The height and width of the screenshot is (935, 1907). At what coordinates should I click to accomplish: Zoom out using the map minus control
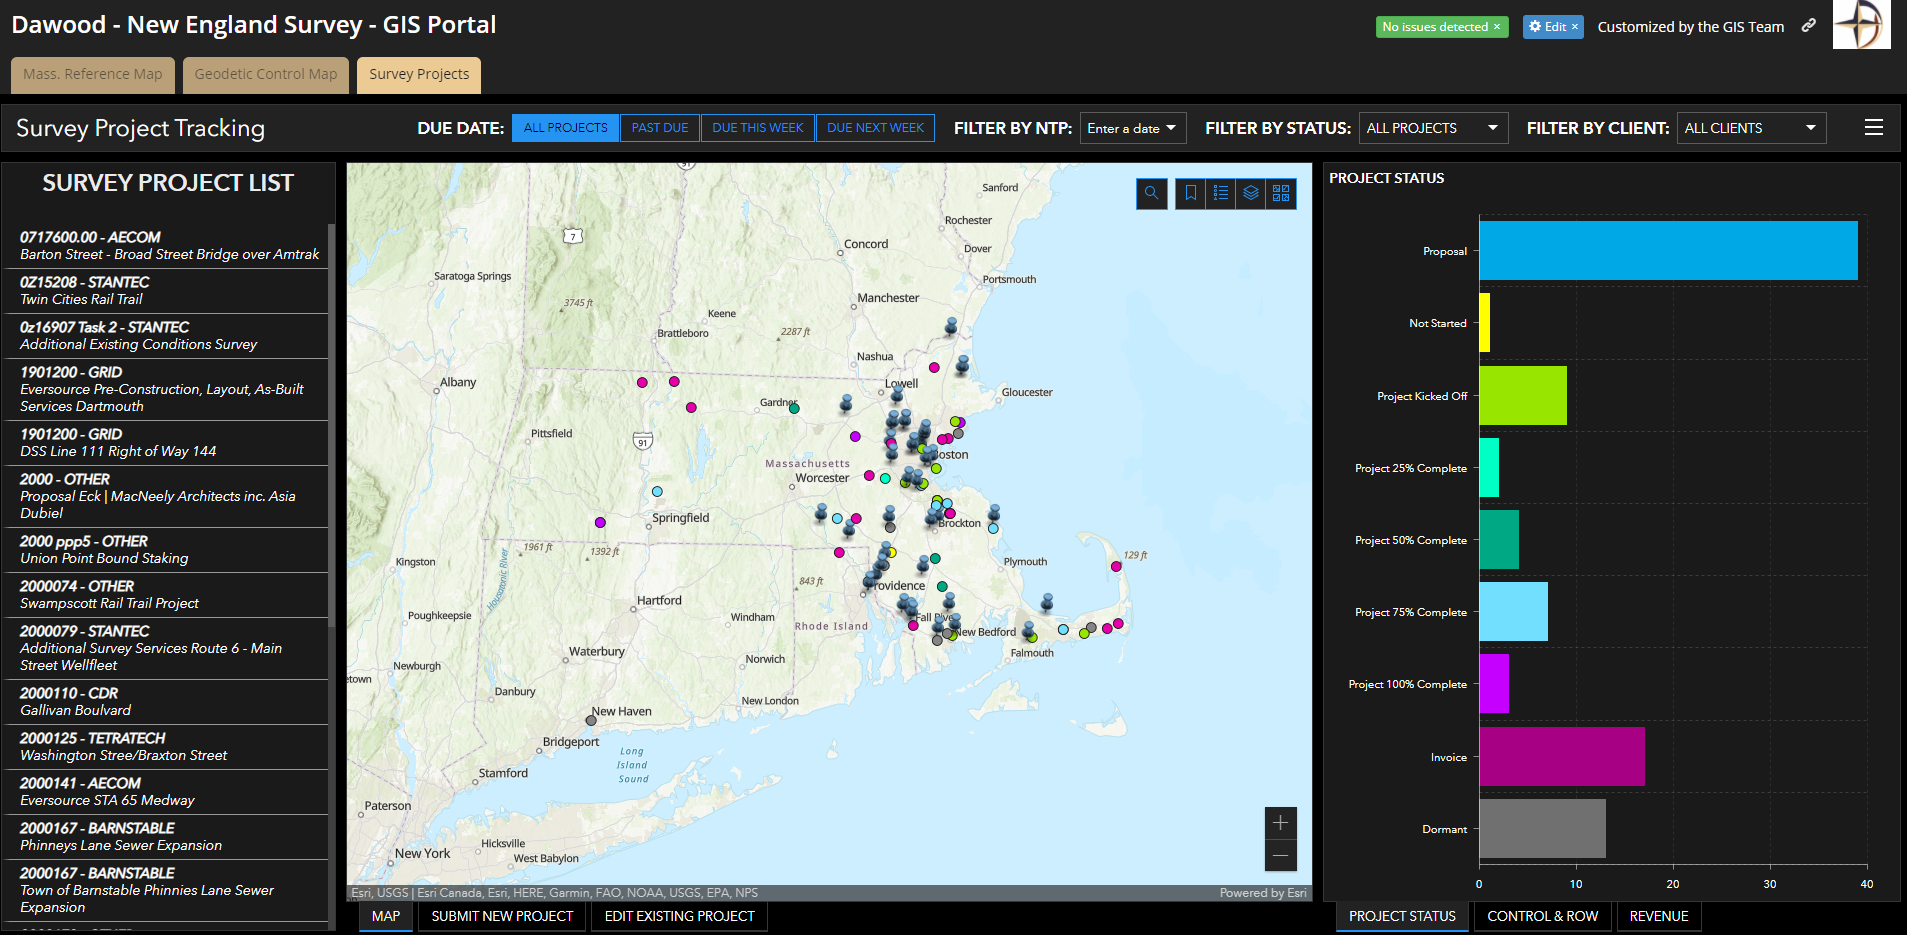click(x=1280, y=856)
